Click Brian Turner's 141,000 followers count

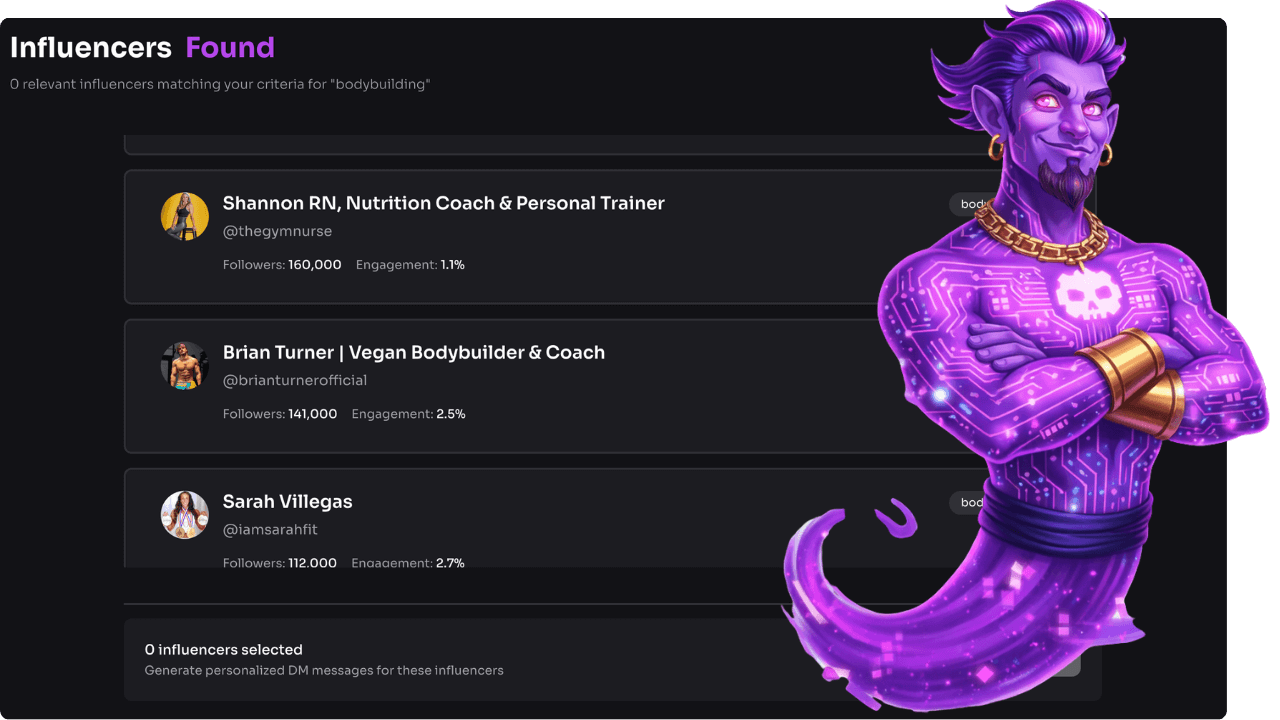313,414
